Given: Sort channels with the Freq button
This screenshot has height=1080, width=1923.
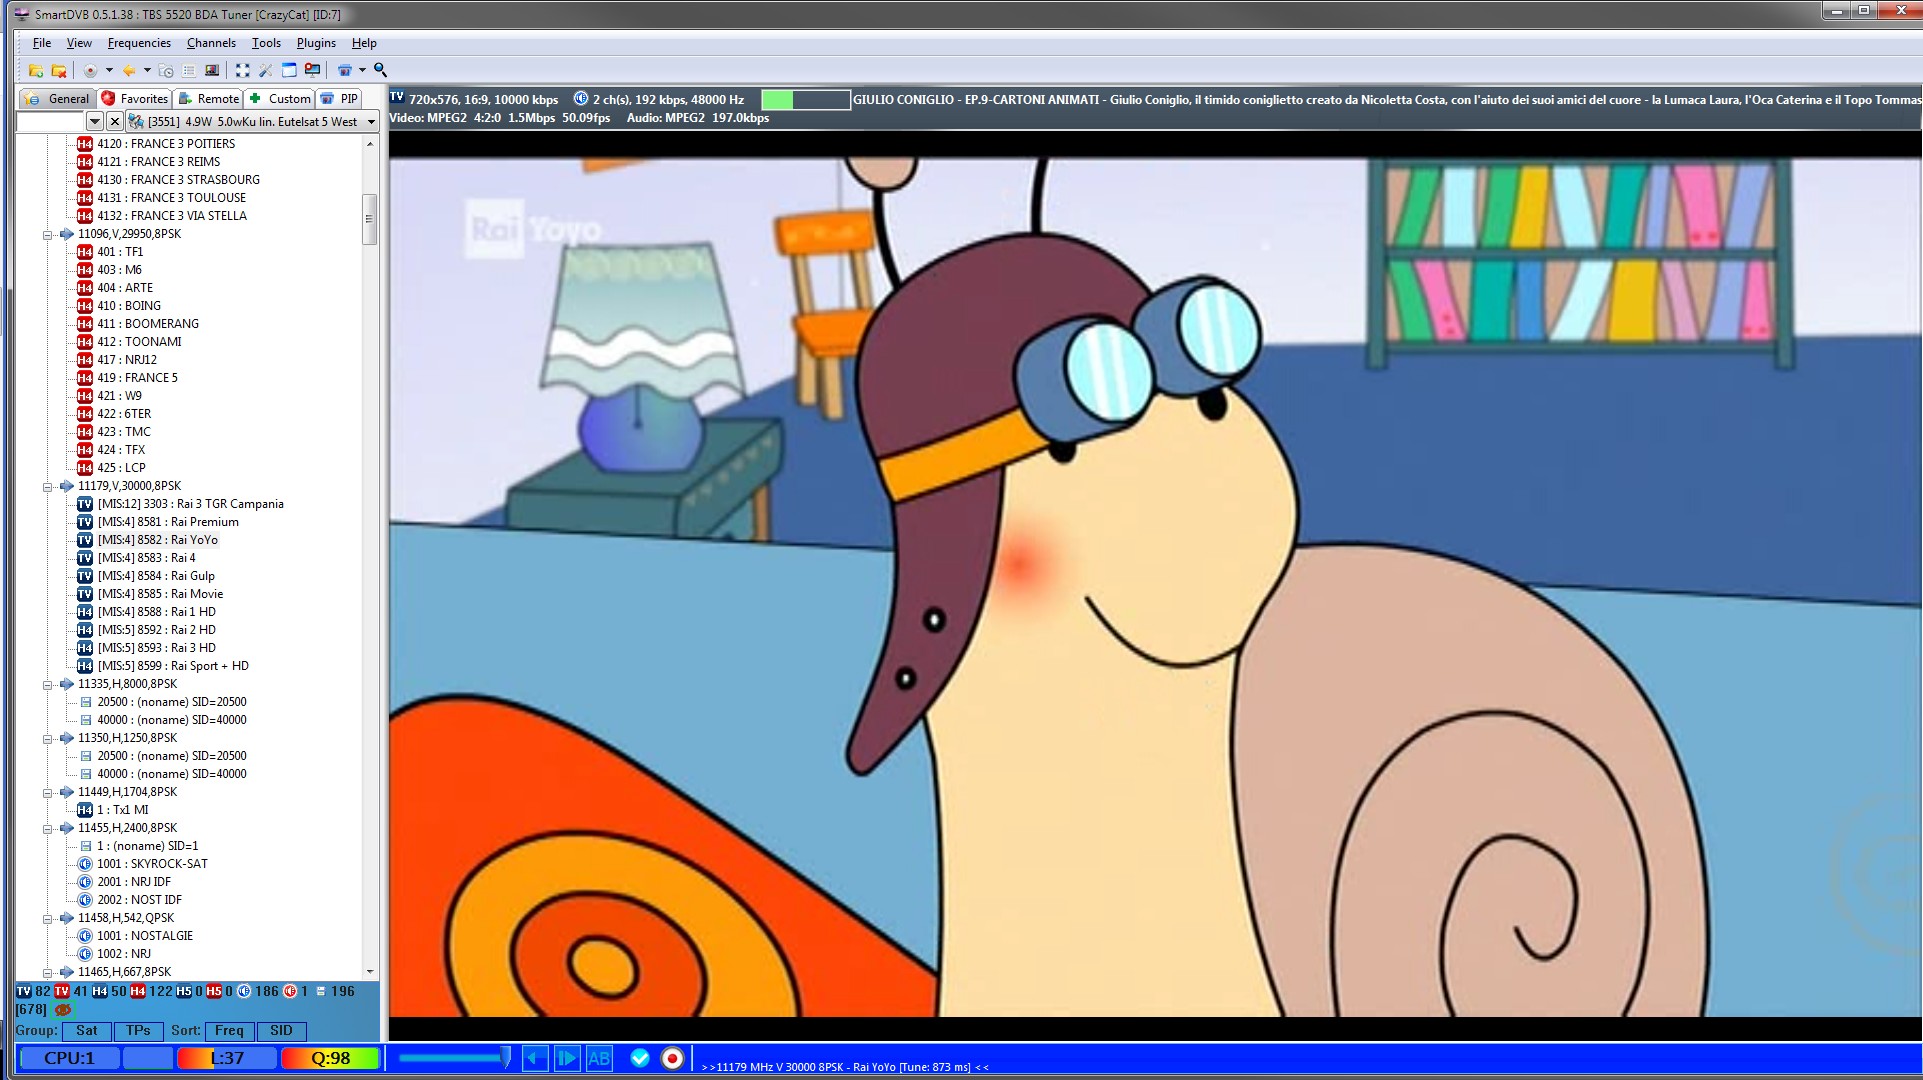Looking at the screenshot, I should point(229,1030).
